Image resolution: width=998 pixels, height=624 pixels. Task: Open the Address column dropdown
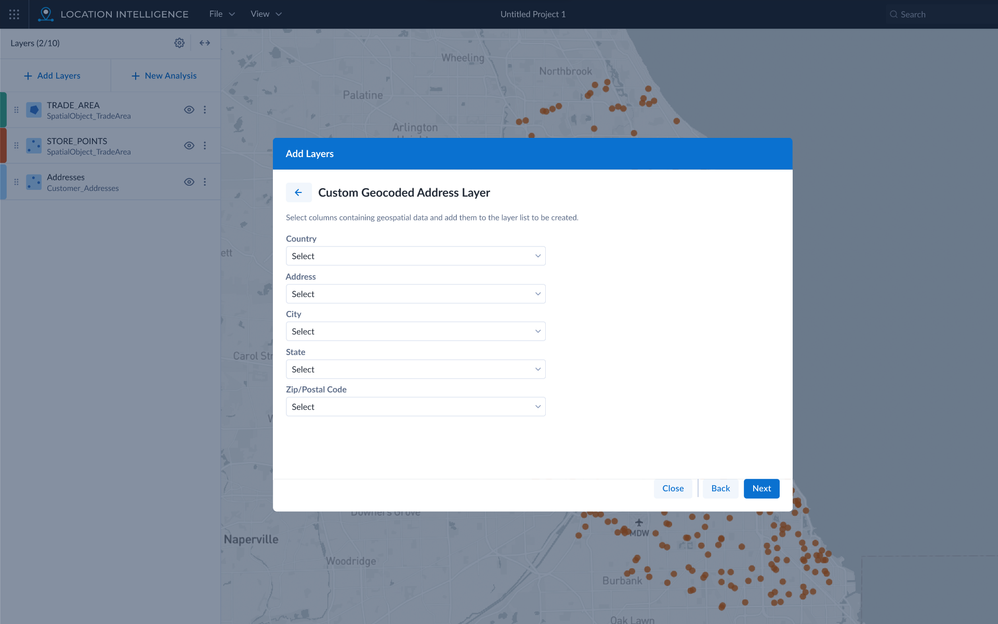[x=415, y=293]
